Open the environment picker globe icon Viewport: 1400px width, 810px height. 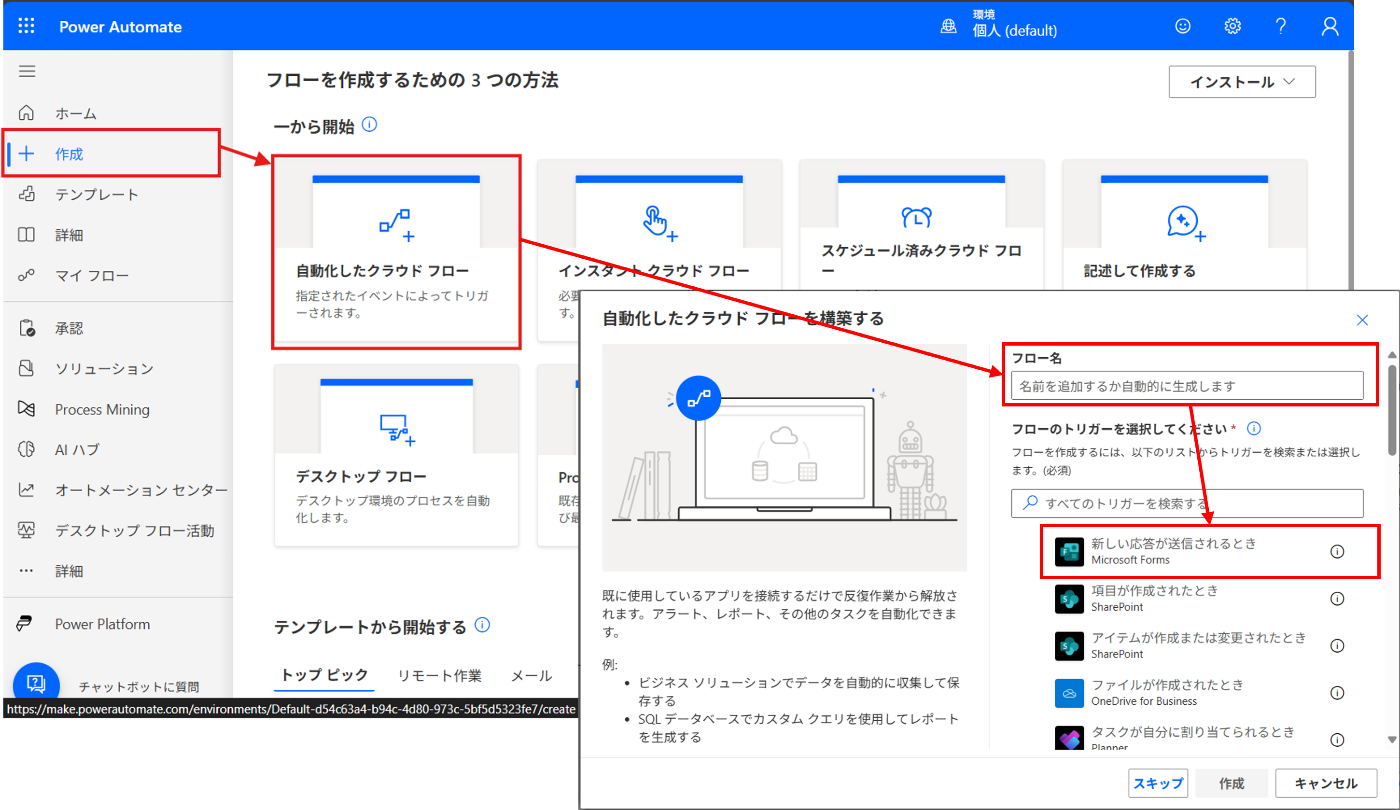[948, 27]
